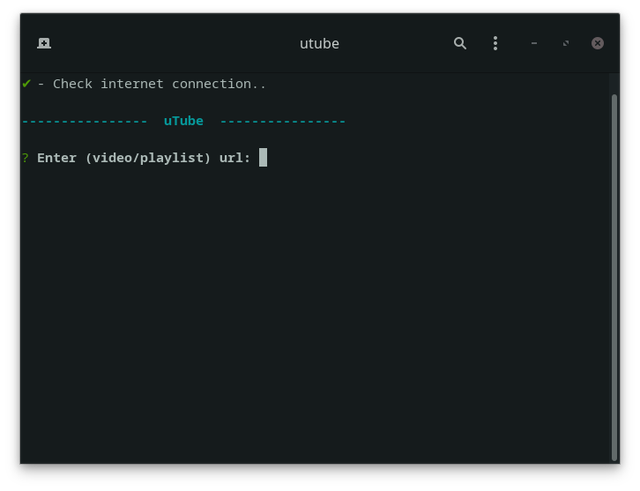Click the vertical scrollbar thumb

[x=614, y=278]
